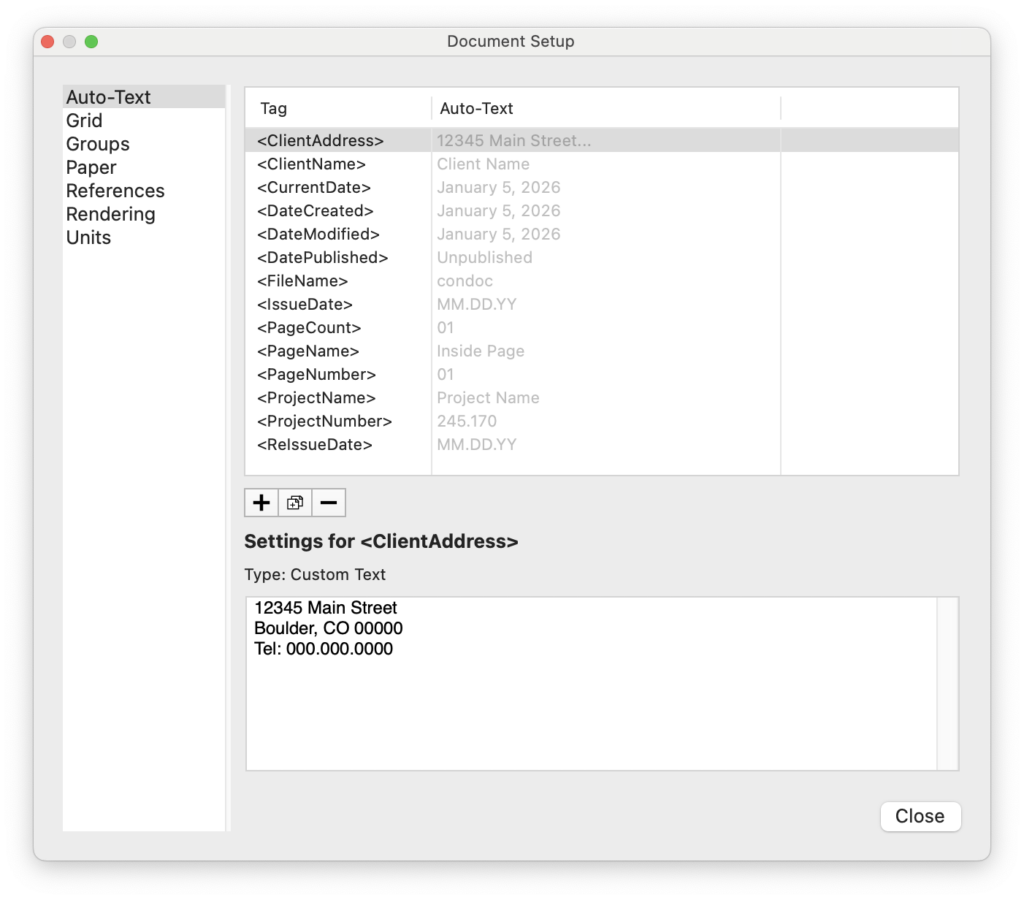Click the 'Client Name' auto-text value
Viewport: 1024px width, 900px height.
pyautogui.click(x=483, y=164)
